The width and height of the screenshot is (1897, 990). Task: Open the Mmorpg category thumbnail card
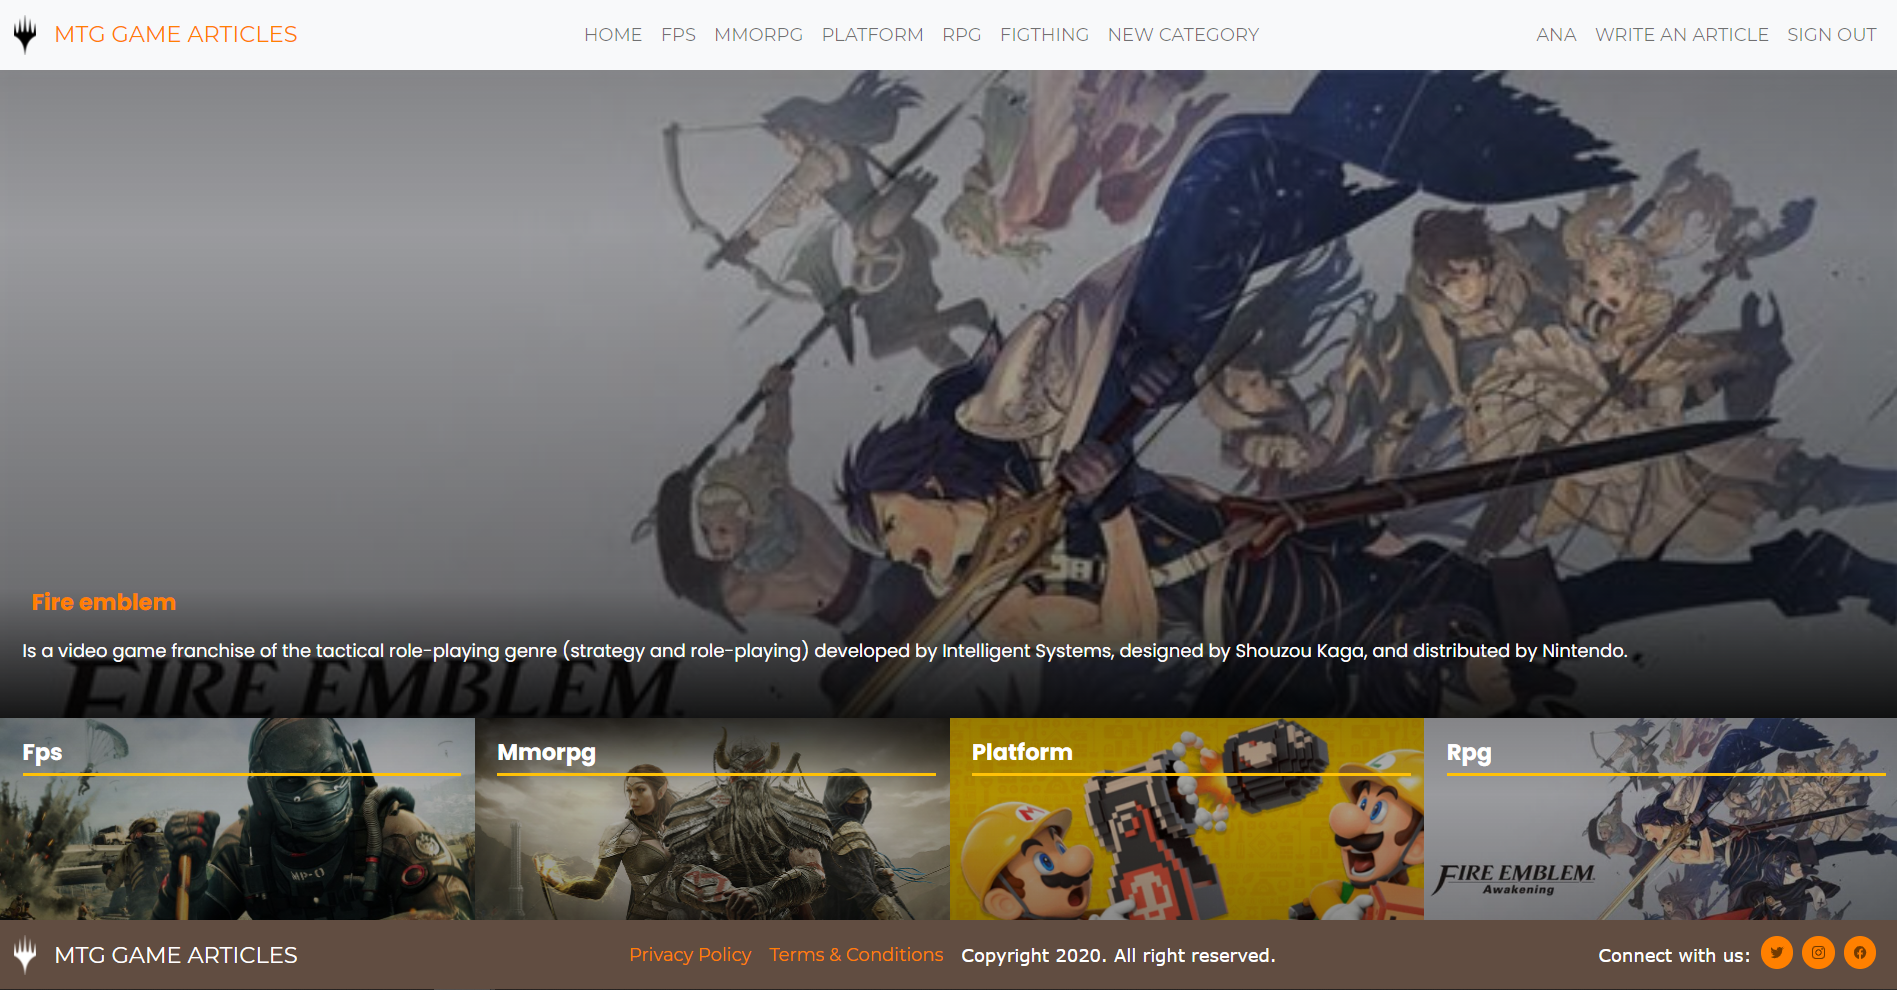click(712, 820)
